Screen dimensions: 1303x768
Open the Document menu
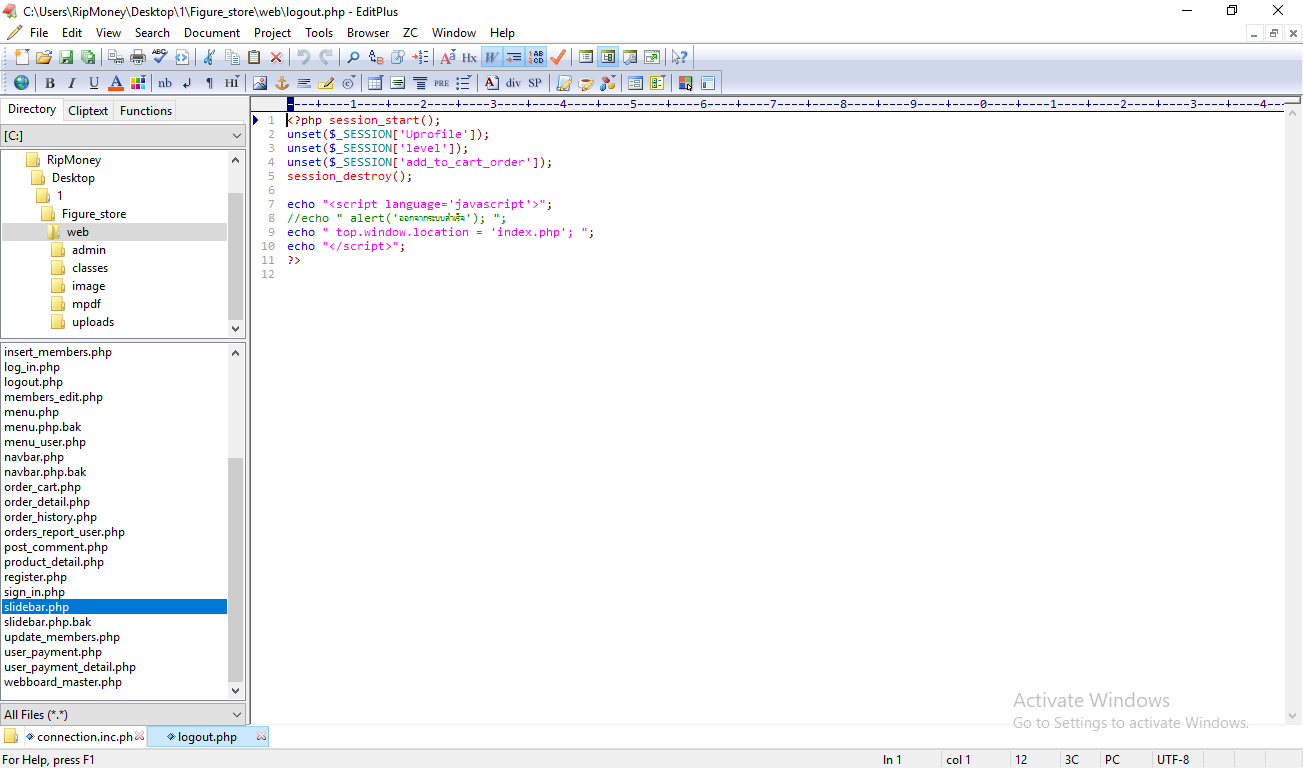pyautogui.click(x=212, y=33)
